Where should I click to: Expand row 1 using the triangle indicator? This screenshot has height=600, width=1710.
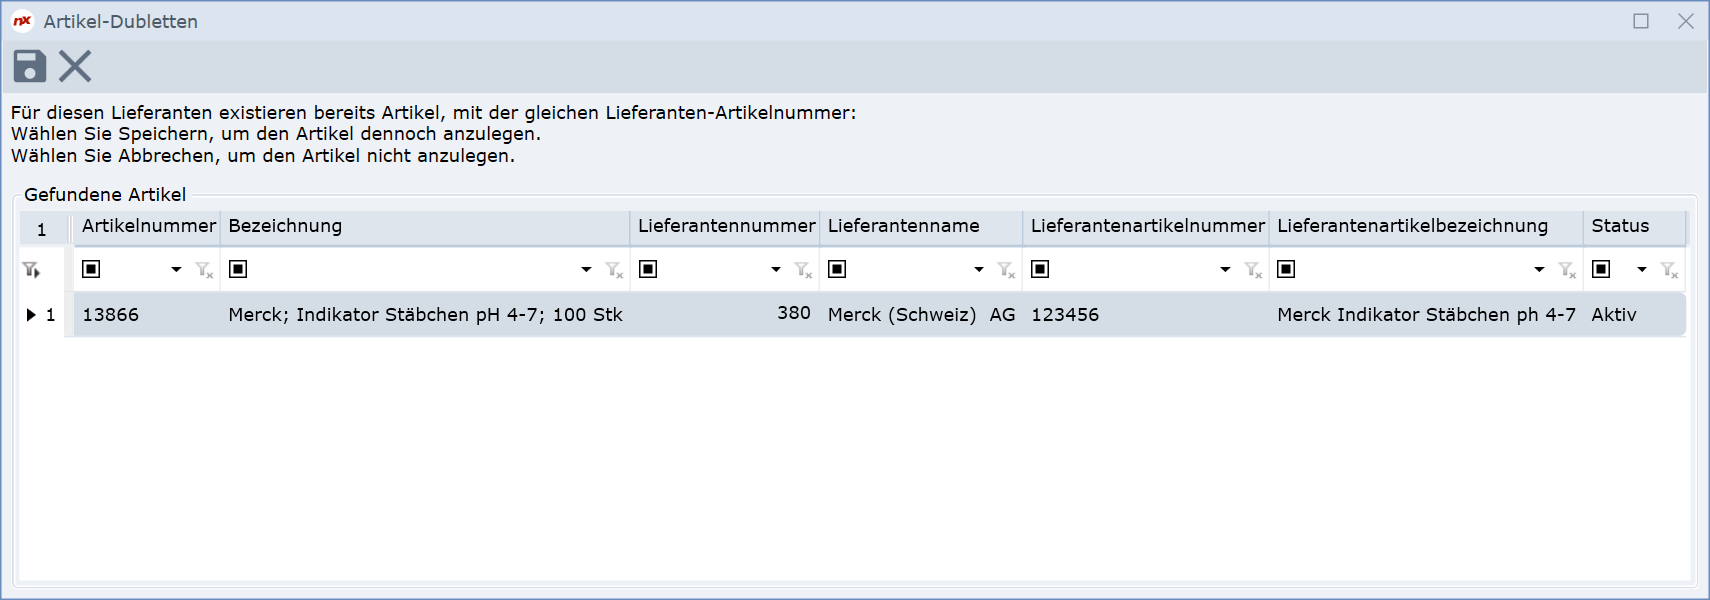coord(31,315)
